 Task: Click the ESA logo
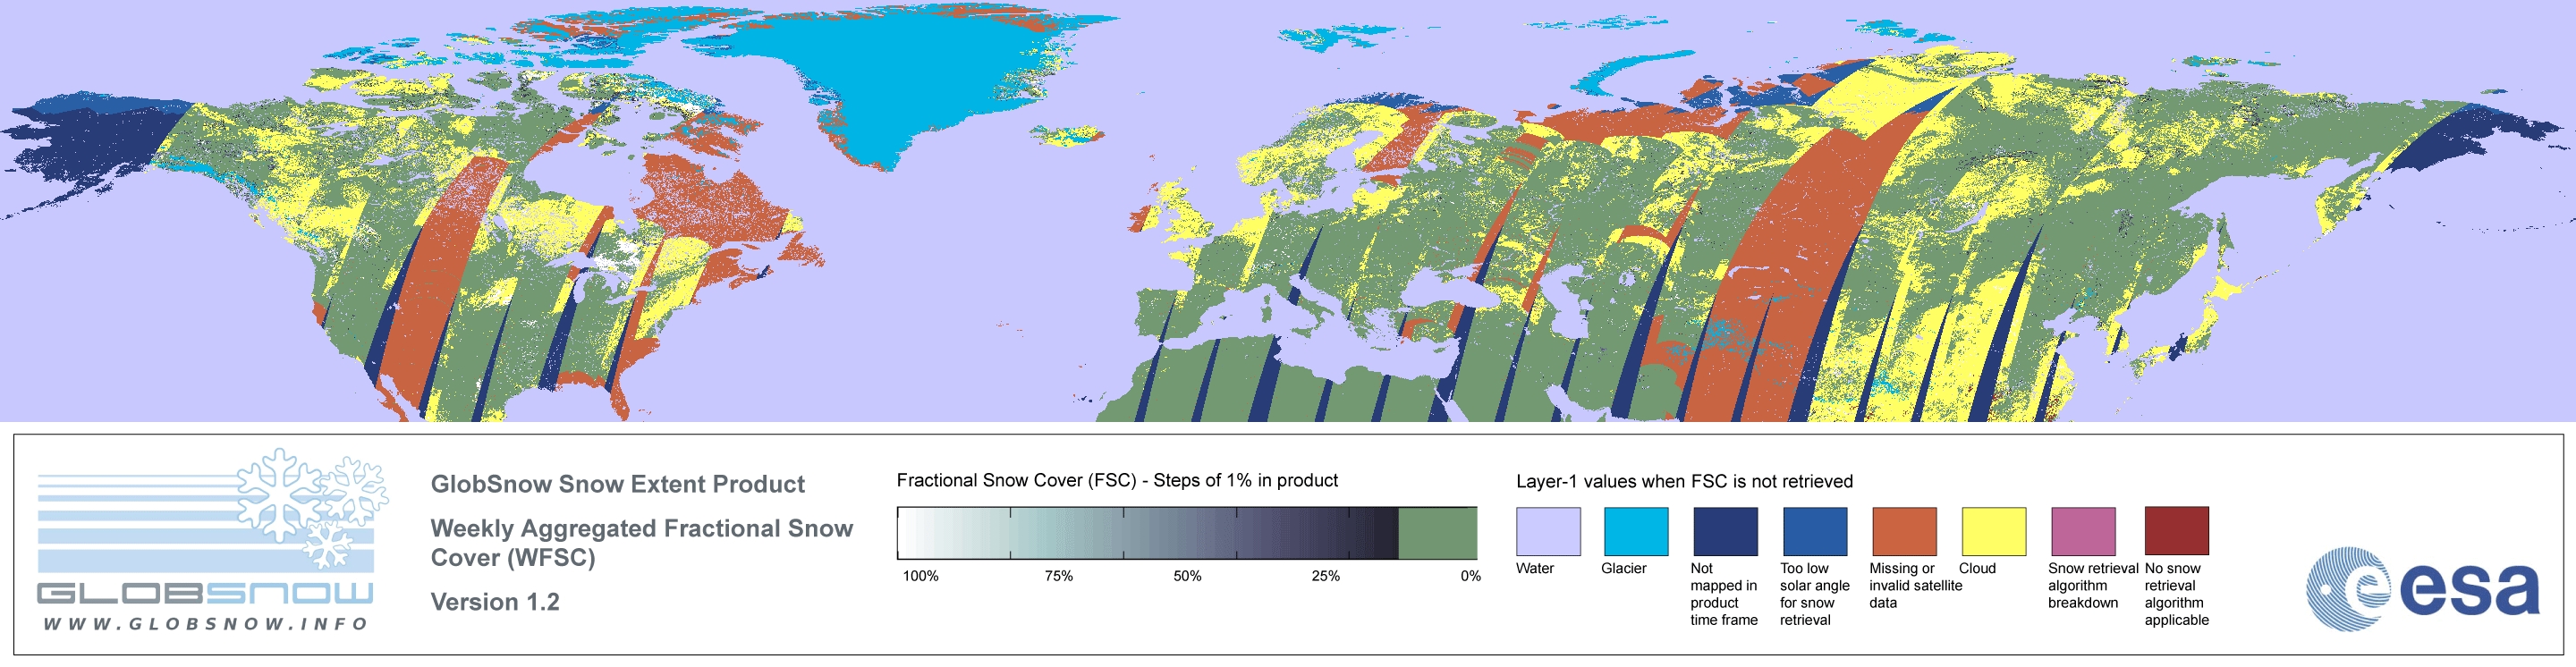tap(2422, 589)
